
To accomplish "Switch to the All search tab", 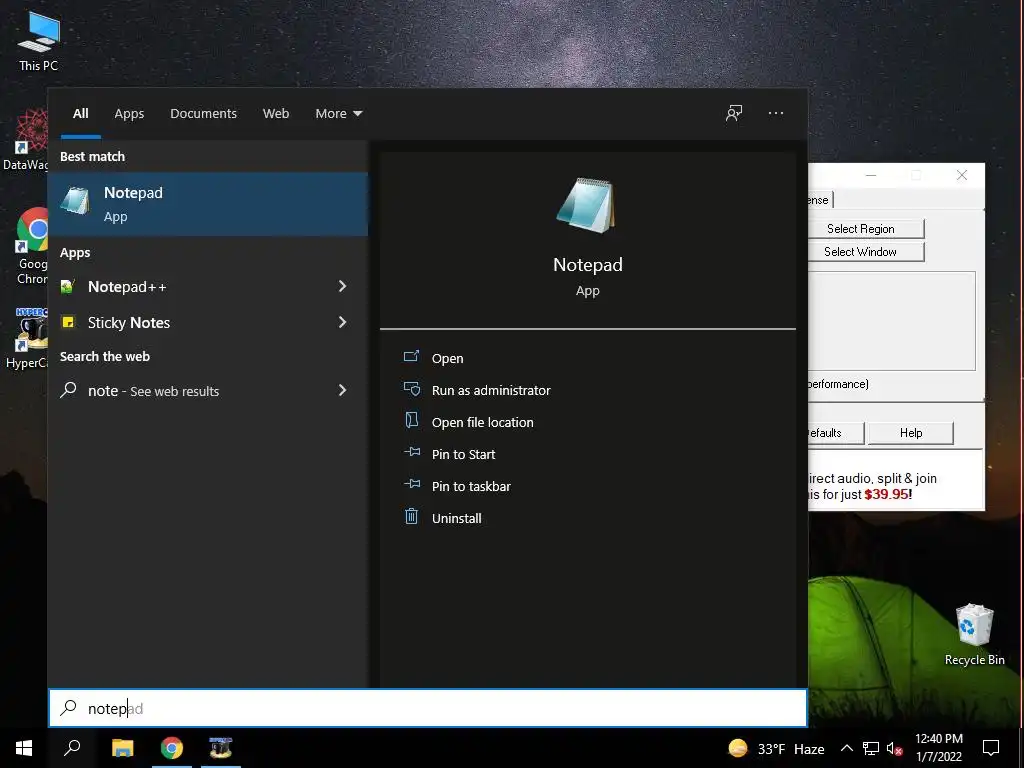I will 80,114.
